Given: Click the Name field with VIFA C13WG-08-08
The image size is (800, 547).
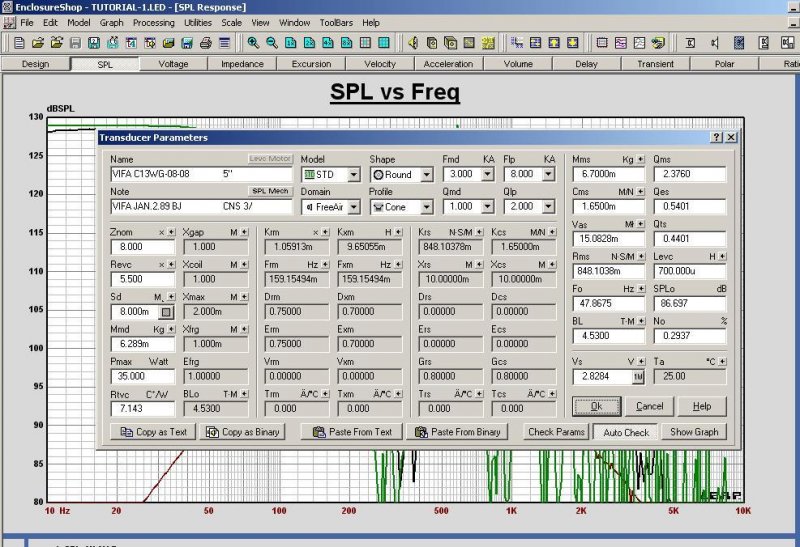Looking at the screenshot, I should (201, 174).
